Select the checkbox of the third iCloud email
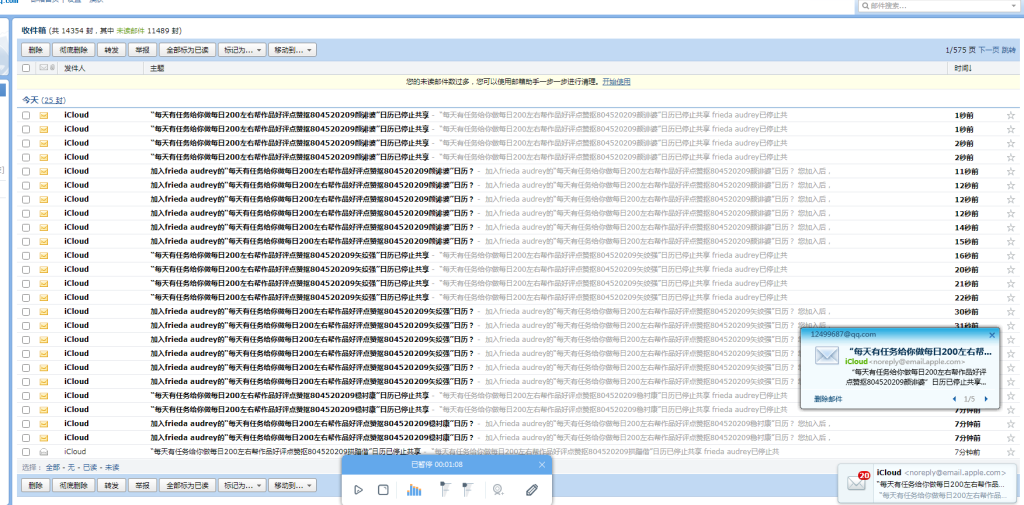 (x=26, y=143)
